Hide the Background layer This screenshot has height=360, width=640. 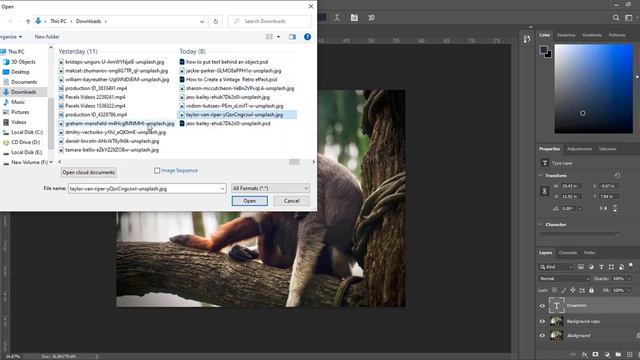click(542, 336)
